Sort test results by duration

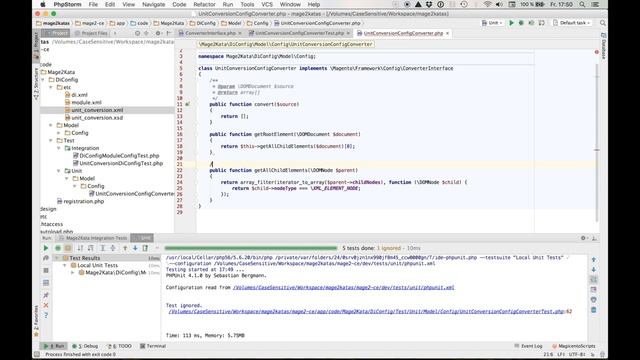(x=91, y=248)
